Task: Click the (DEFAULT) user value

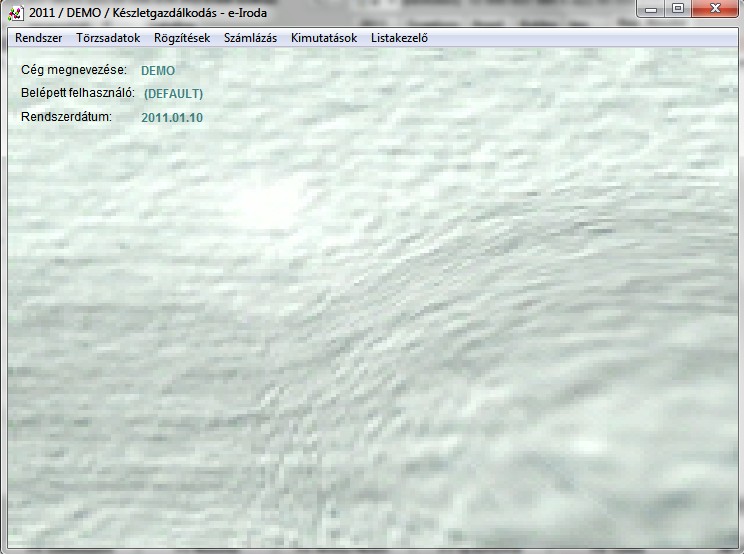Action: [x=173, y=94]
